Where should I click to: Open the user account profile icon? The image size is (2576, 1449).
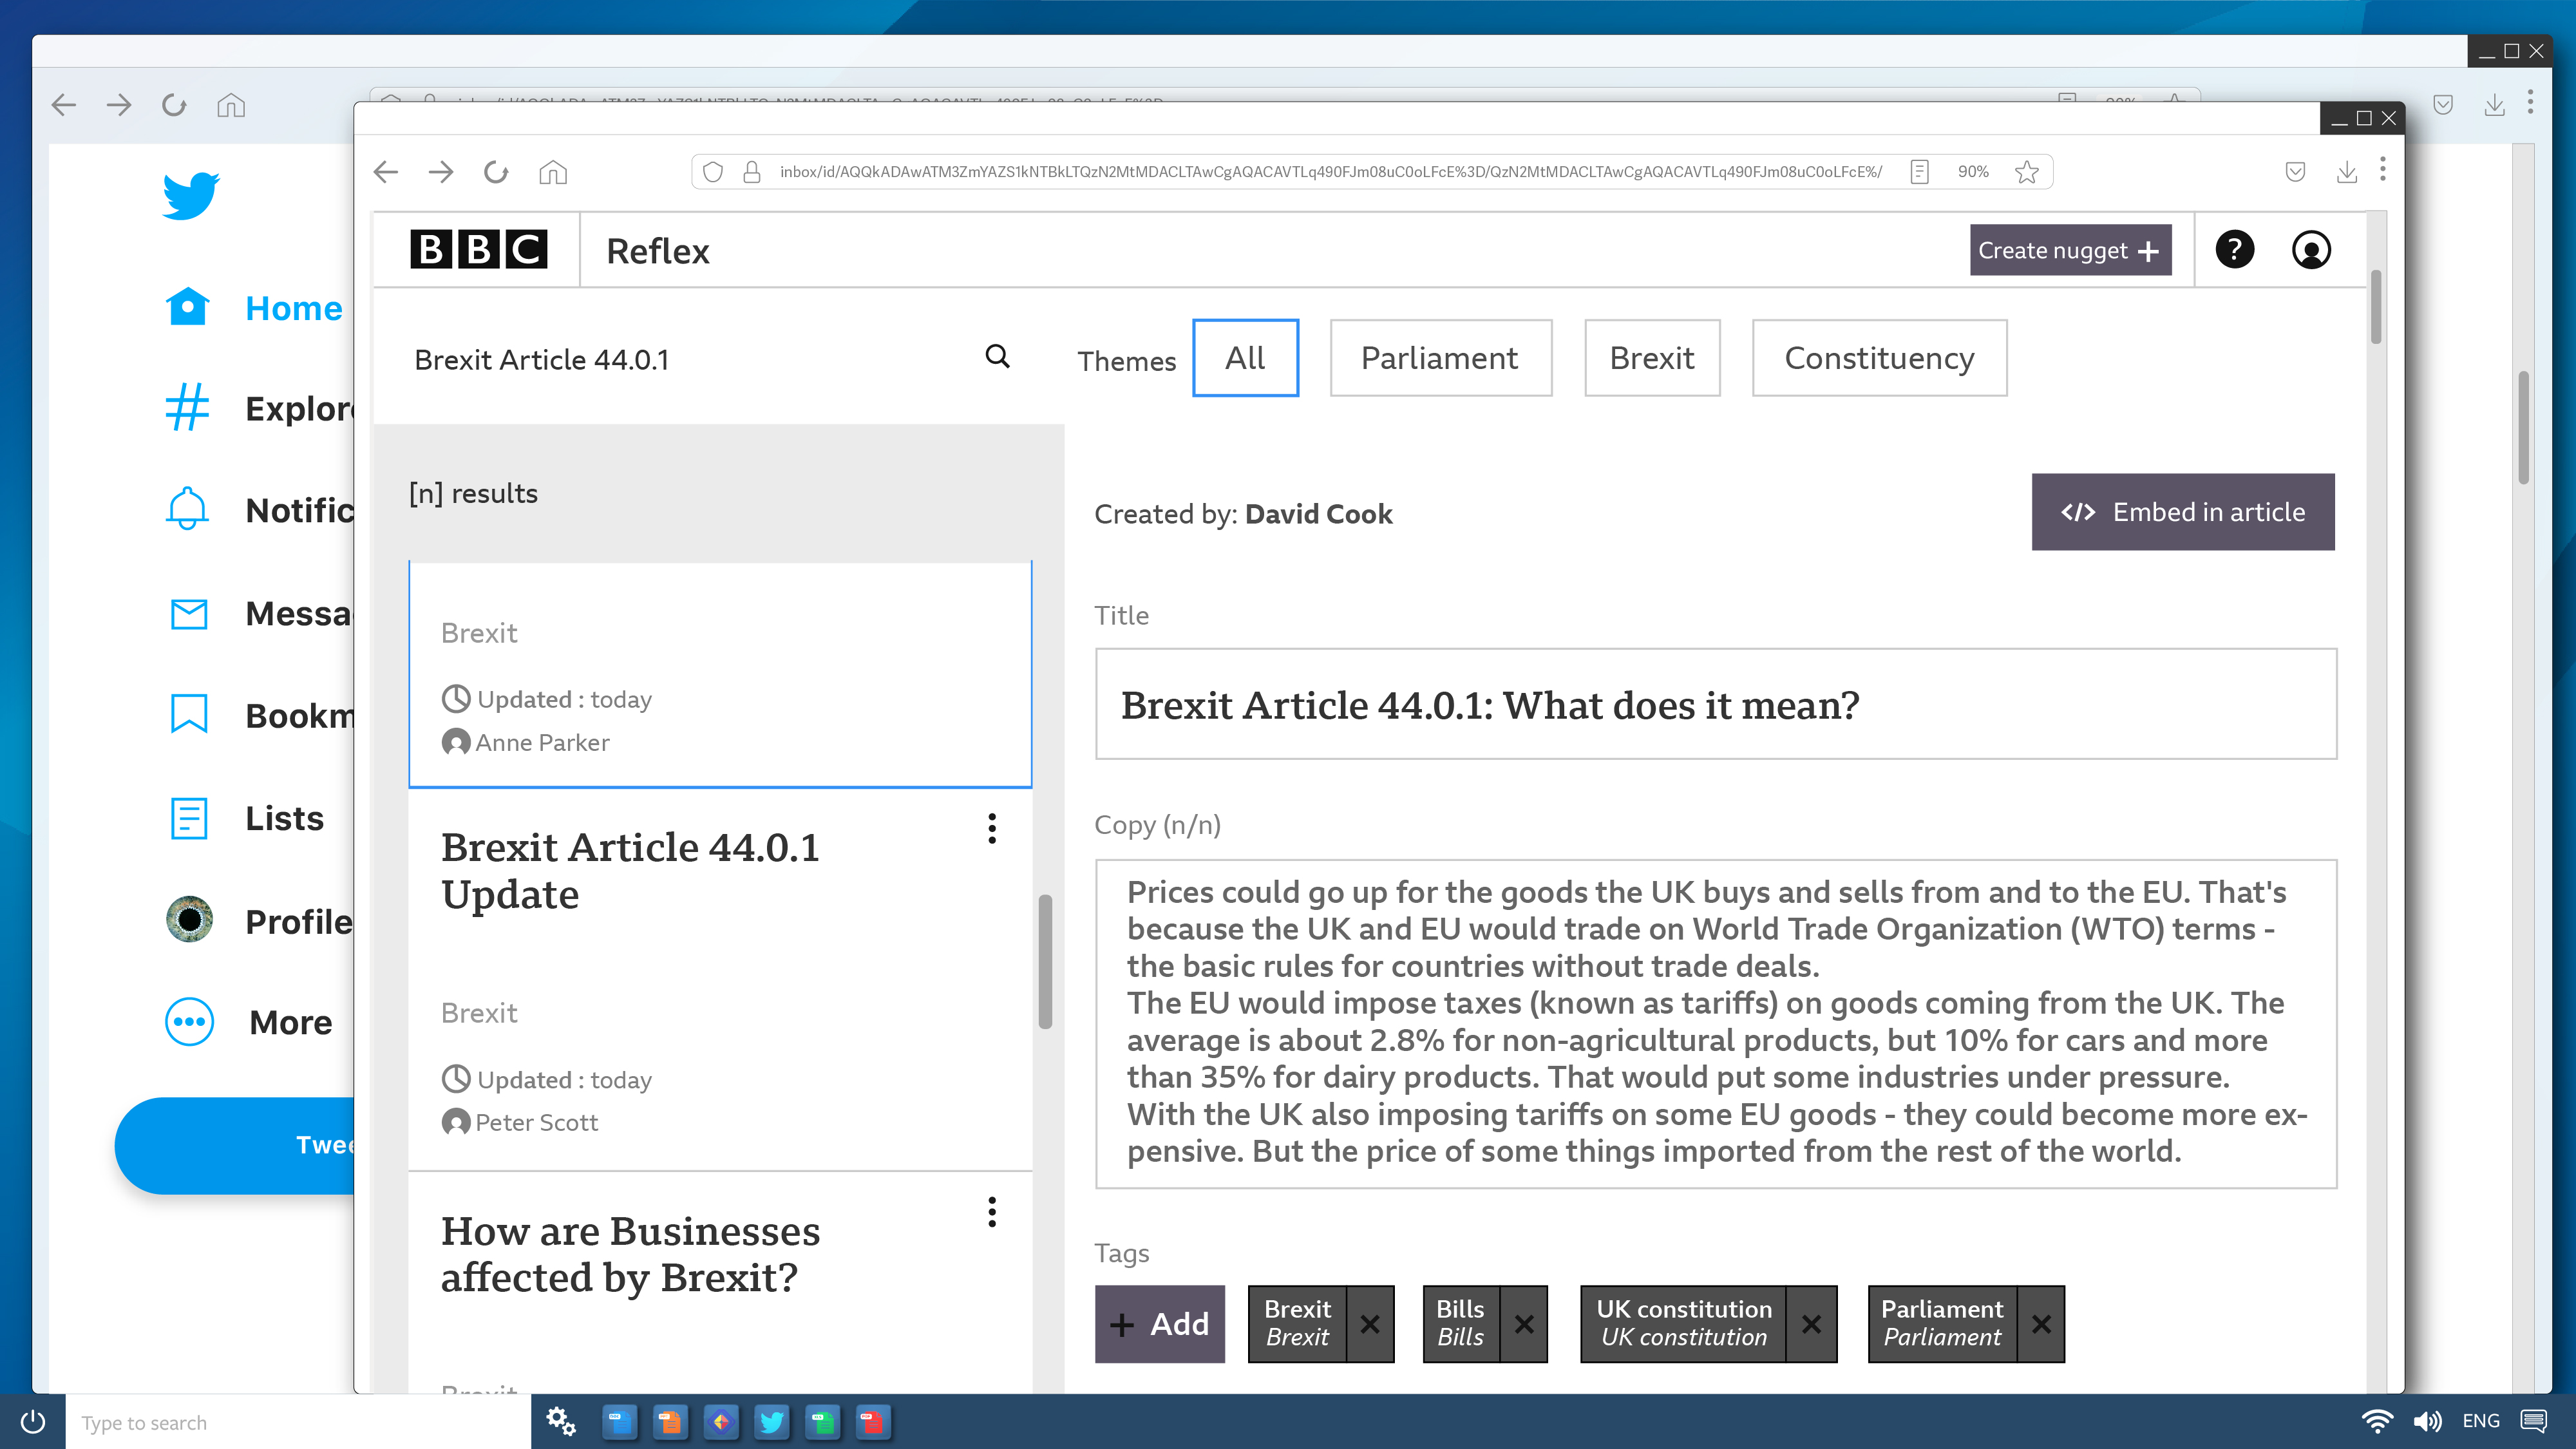(2311, 250)
